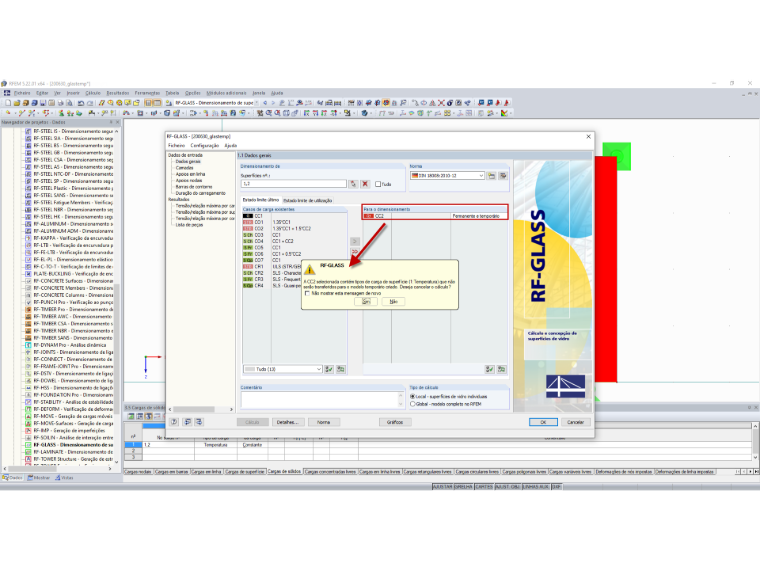This screenshot has height=570, width=760.
Task: Click the open file icon in main toolbar
Action: click(16, 103)
